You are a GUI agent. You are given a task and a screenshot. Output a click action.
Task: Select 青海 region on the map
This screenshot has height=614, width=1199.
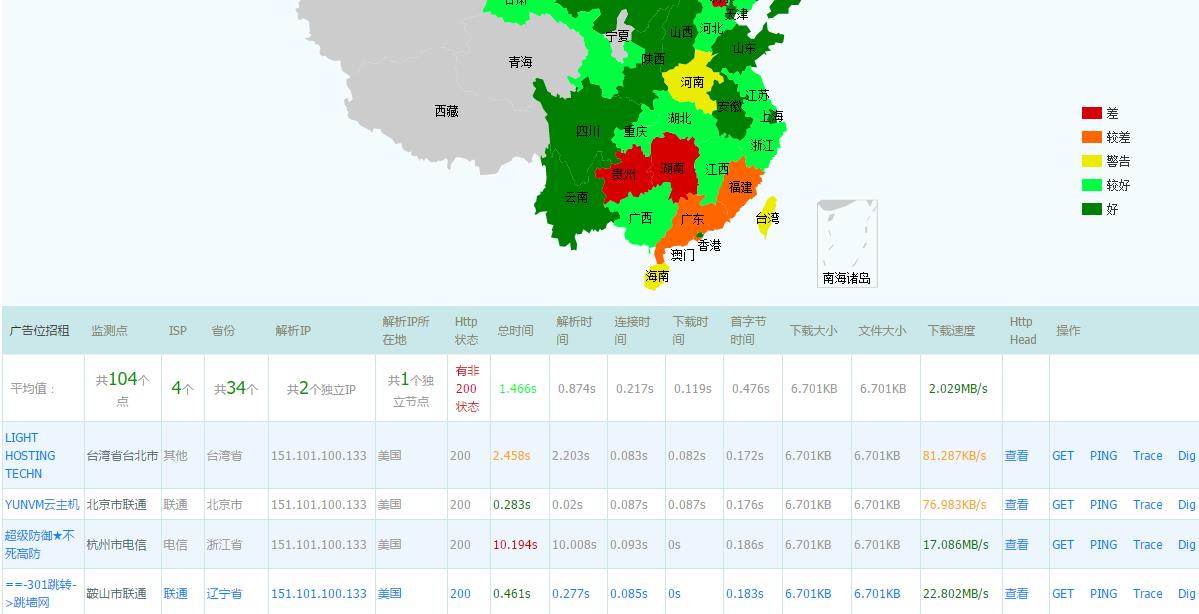point(520,63)
